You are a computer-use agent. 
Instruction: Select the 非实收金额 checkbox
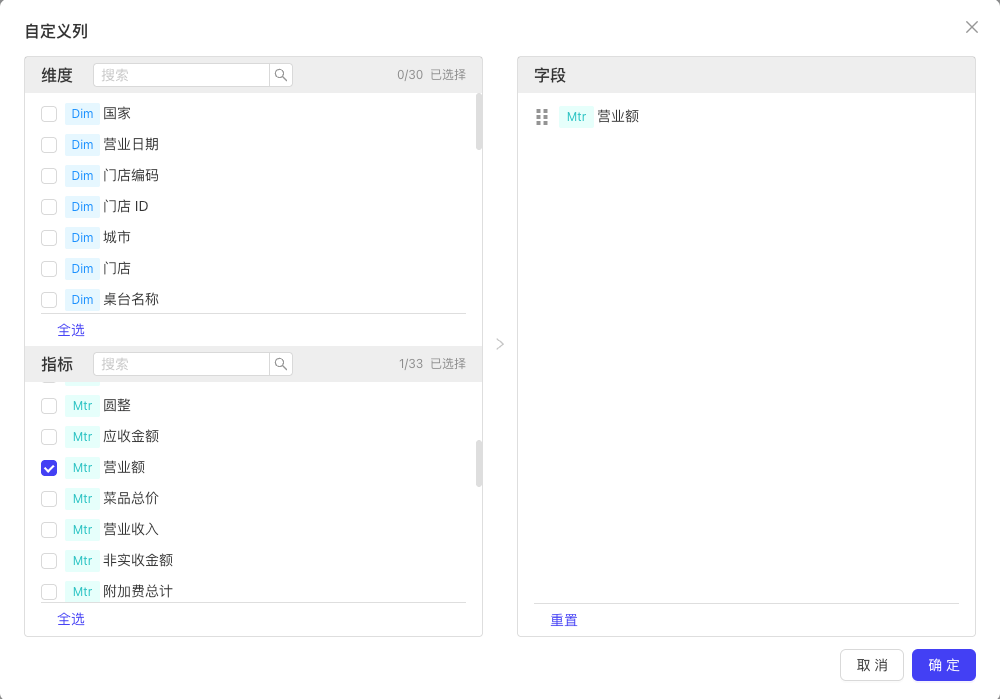click(49, 561)
